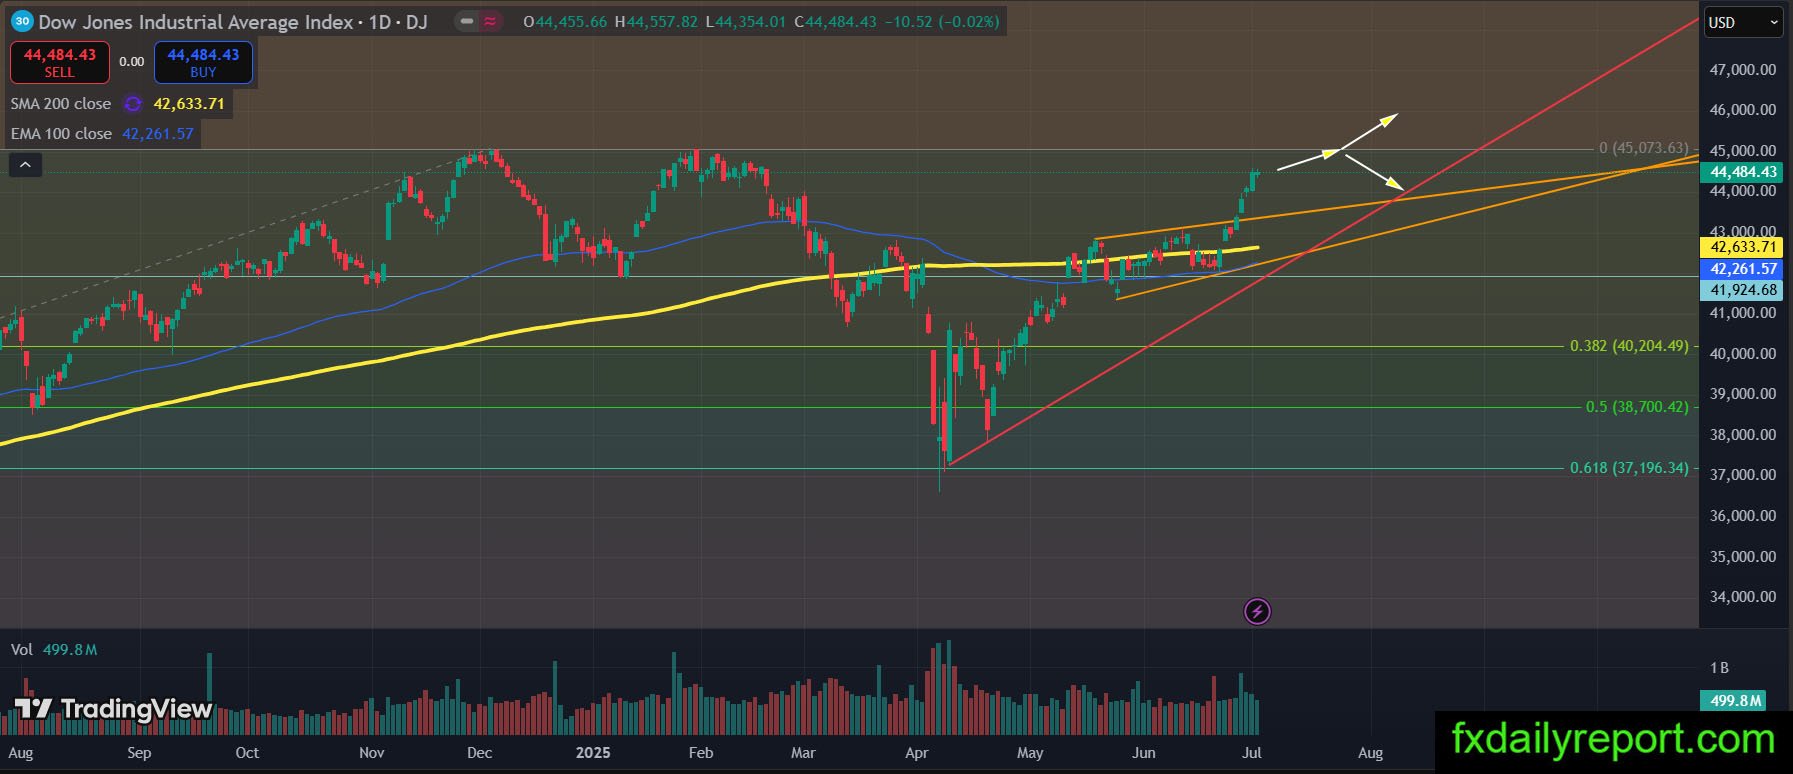1793x774 pixels.
Task: Click the close value C44,484.43 in header
Action: (x=835, y=21)
